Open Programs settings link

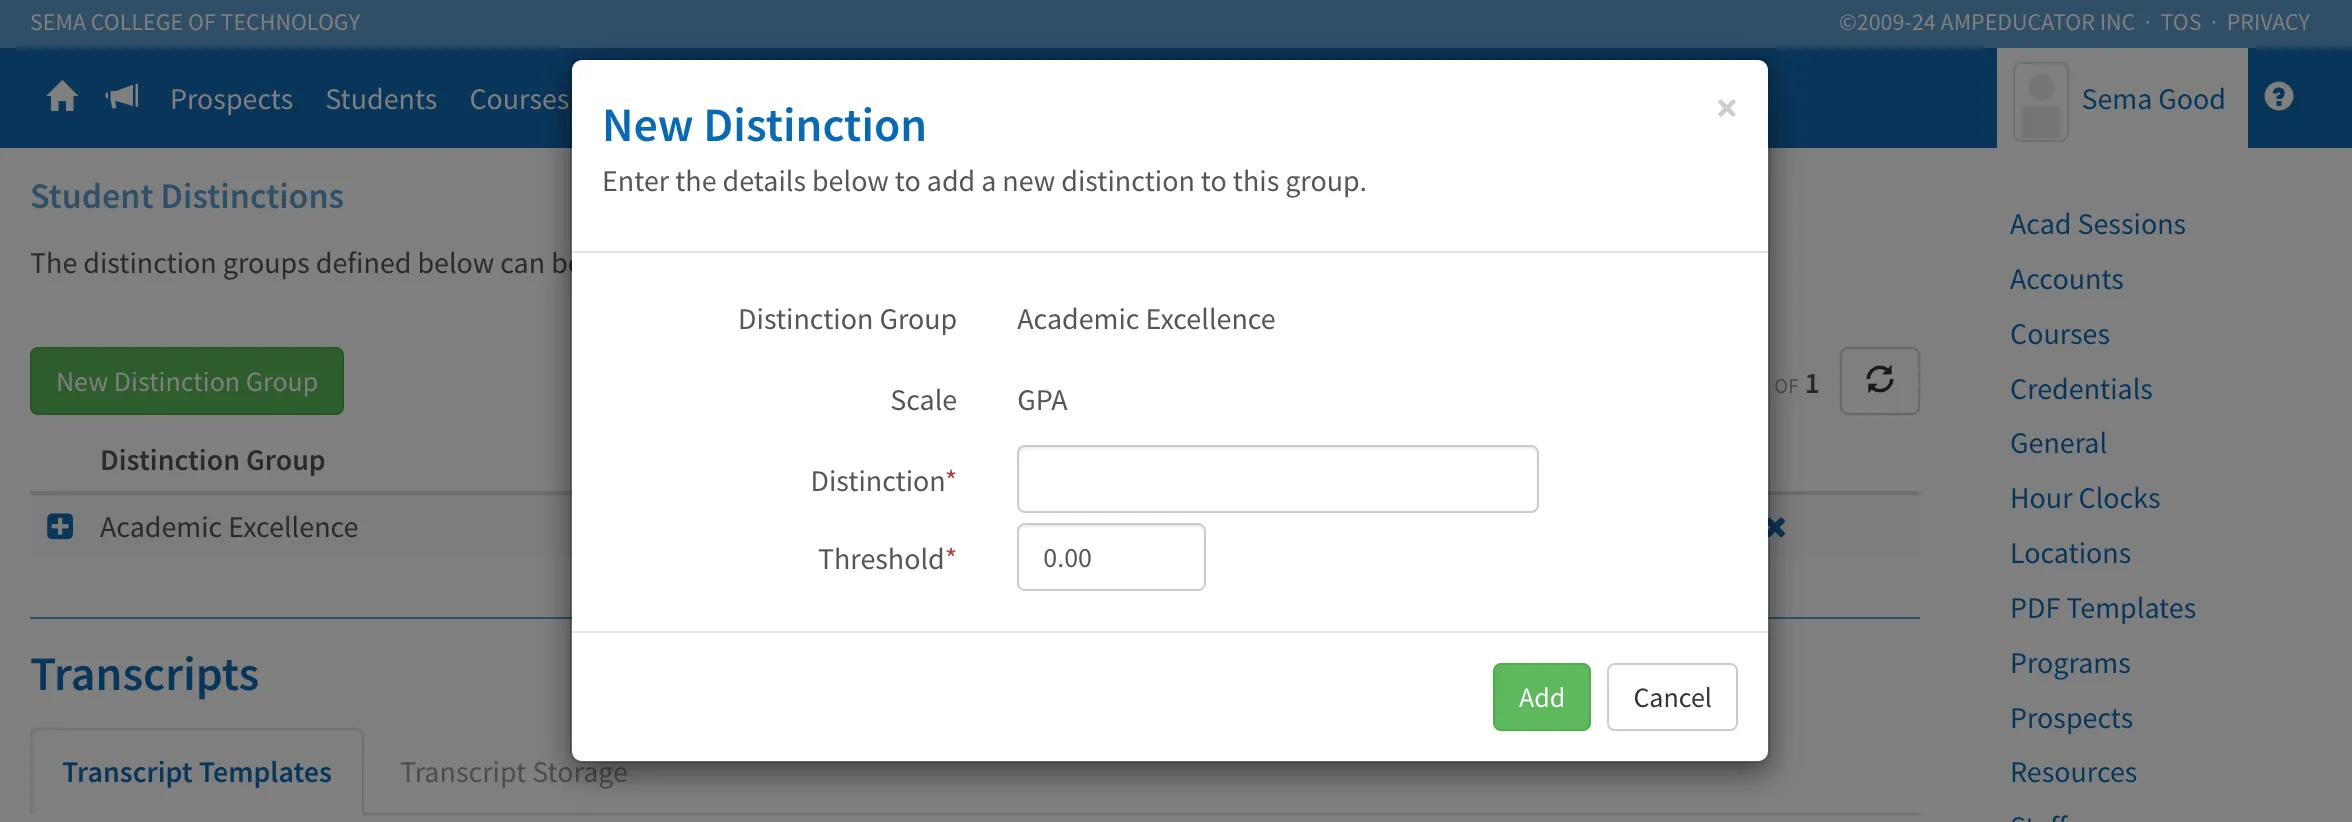pyautogui.click(x=2070, y=663)
